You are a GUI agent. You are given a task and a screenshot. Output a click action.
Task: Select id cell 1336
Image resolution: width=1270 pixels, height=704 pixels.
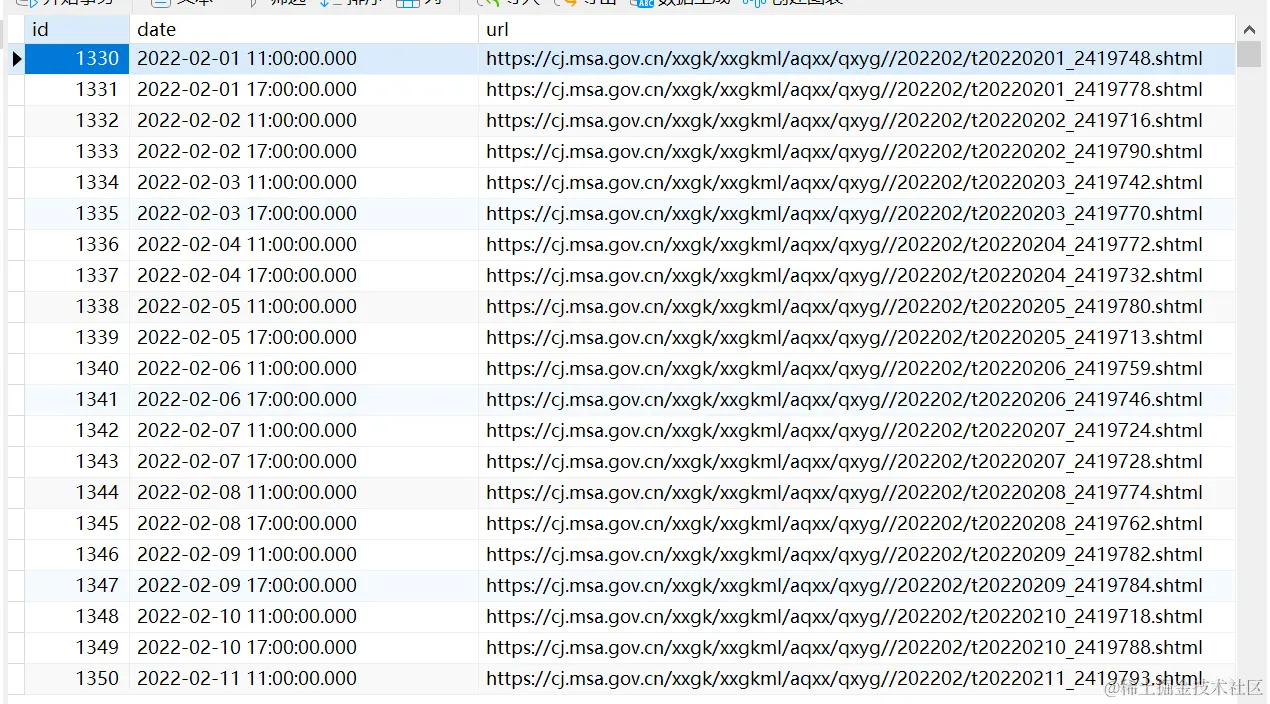coord(77,245)
